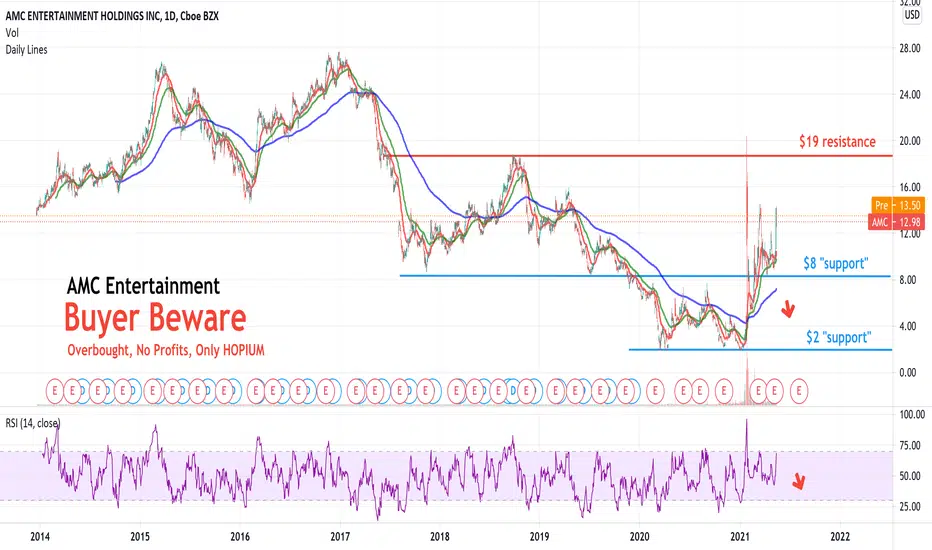Select the $8 "support" text annotation
The image size is (932, 550).
click(x=836, y=263)
